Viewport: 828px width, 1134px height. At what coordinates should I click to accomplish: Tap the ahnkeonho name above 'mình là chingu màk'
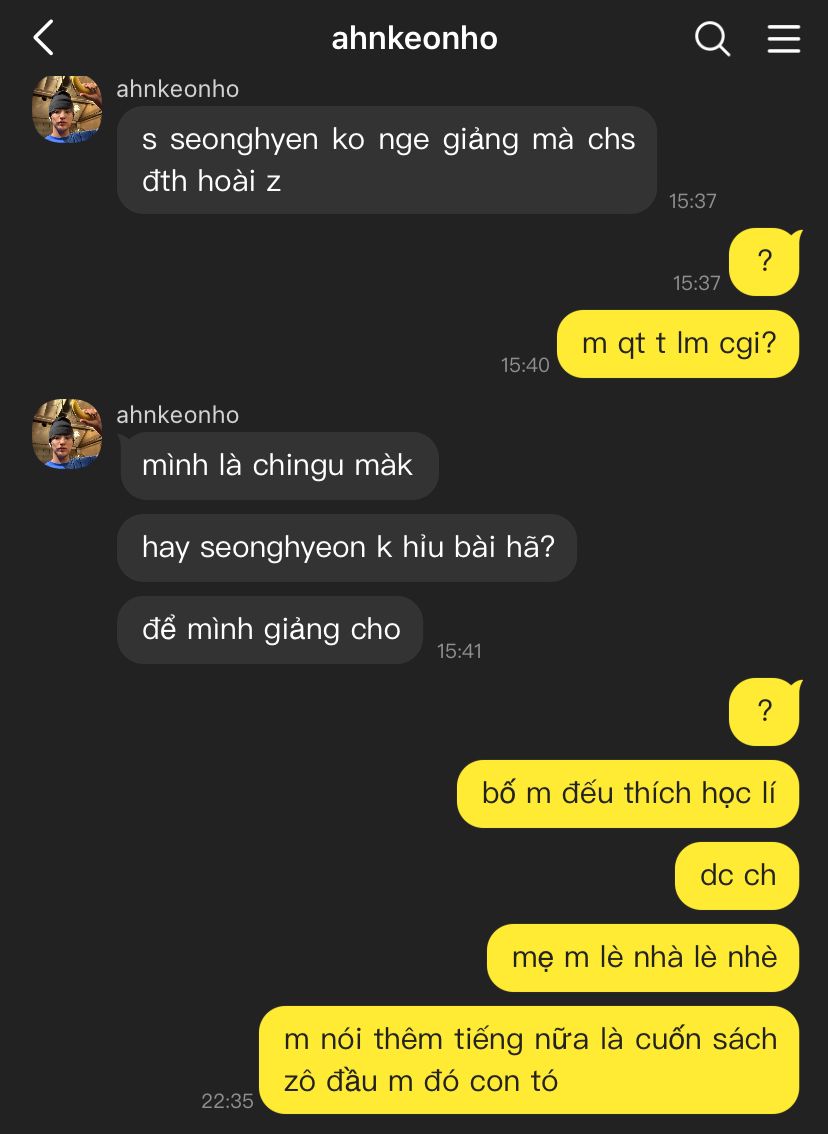click(x=178, y=415)
